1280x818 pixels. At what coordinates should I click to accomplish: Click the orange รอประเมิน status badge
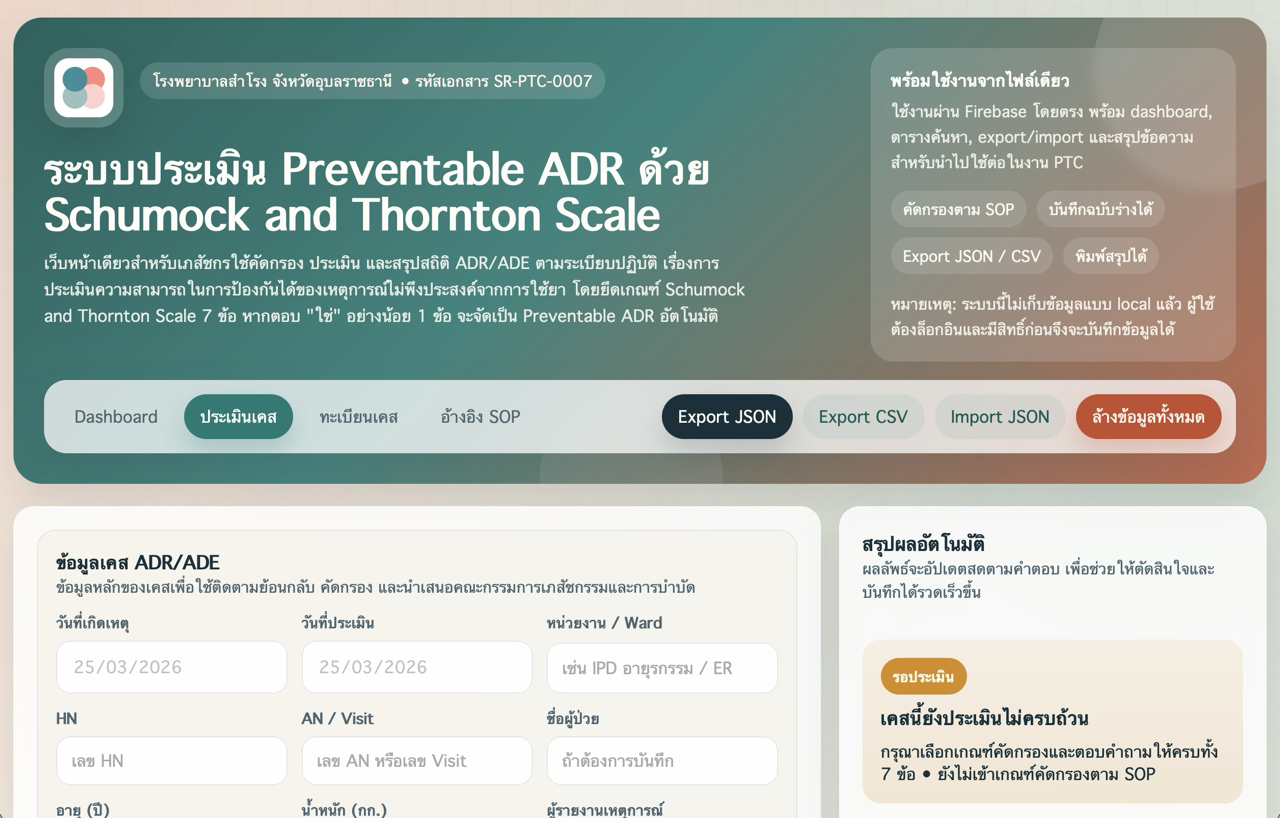[923, 677]
